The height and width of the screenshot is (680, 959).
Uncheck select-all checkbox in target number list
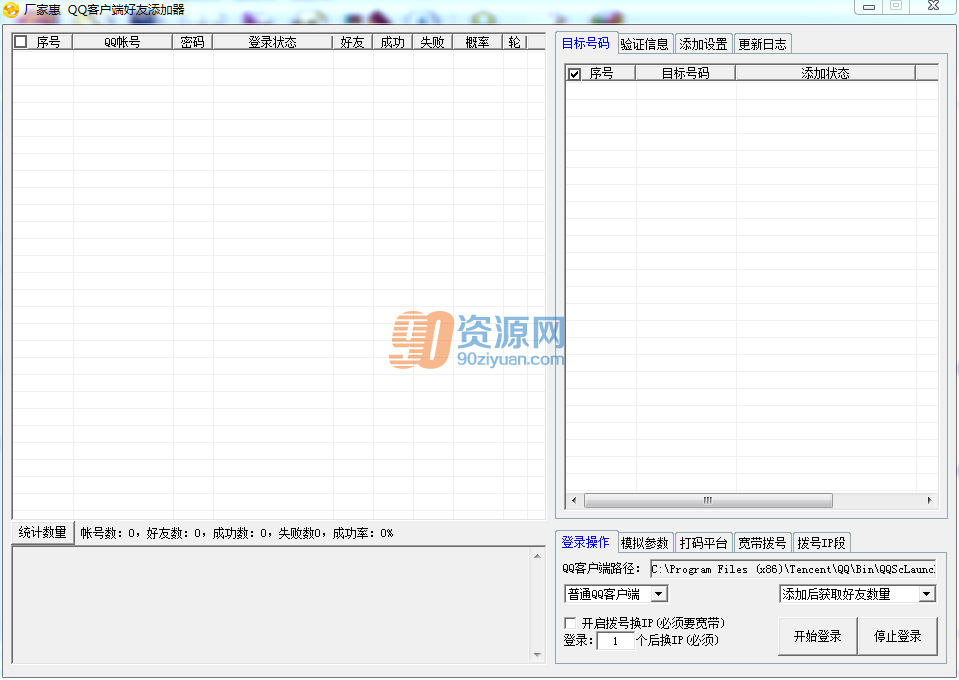[574, 74]
